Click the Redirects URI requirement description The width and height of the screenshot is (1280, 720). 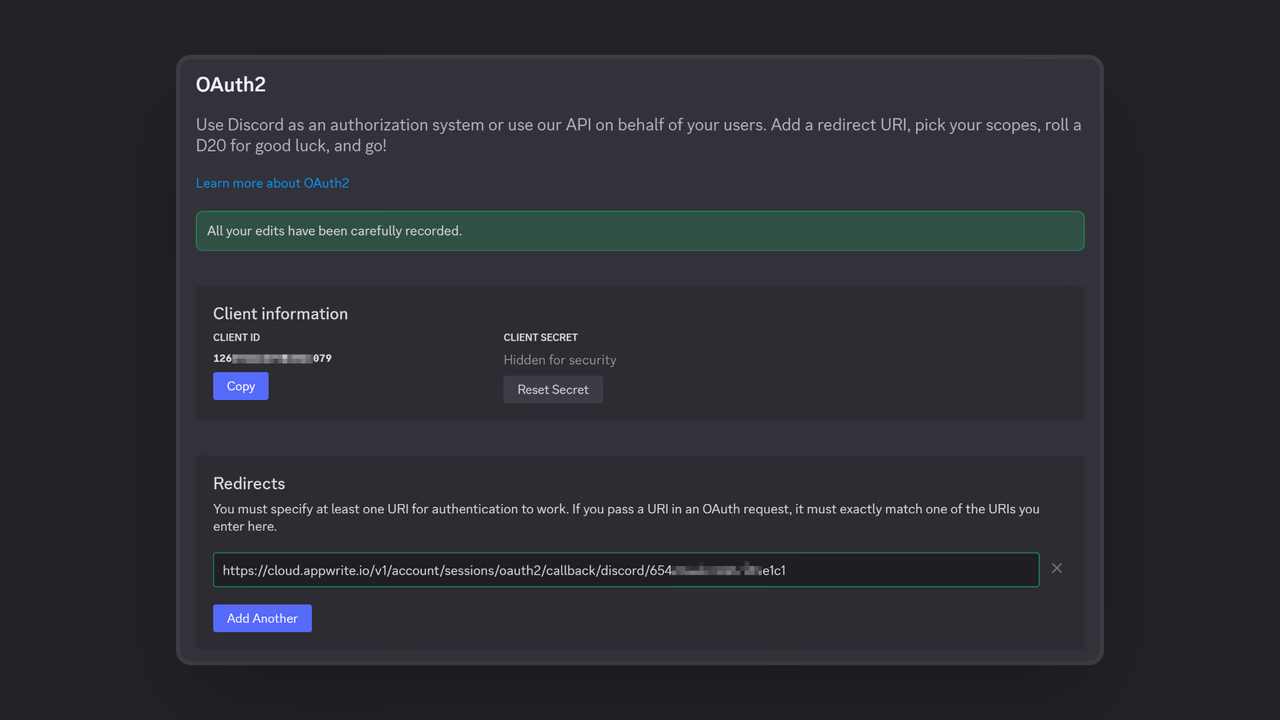click(626, 517)
